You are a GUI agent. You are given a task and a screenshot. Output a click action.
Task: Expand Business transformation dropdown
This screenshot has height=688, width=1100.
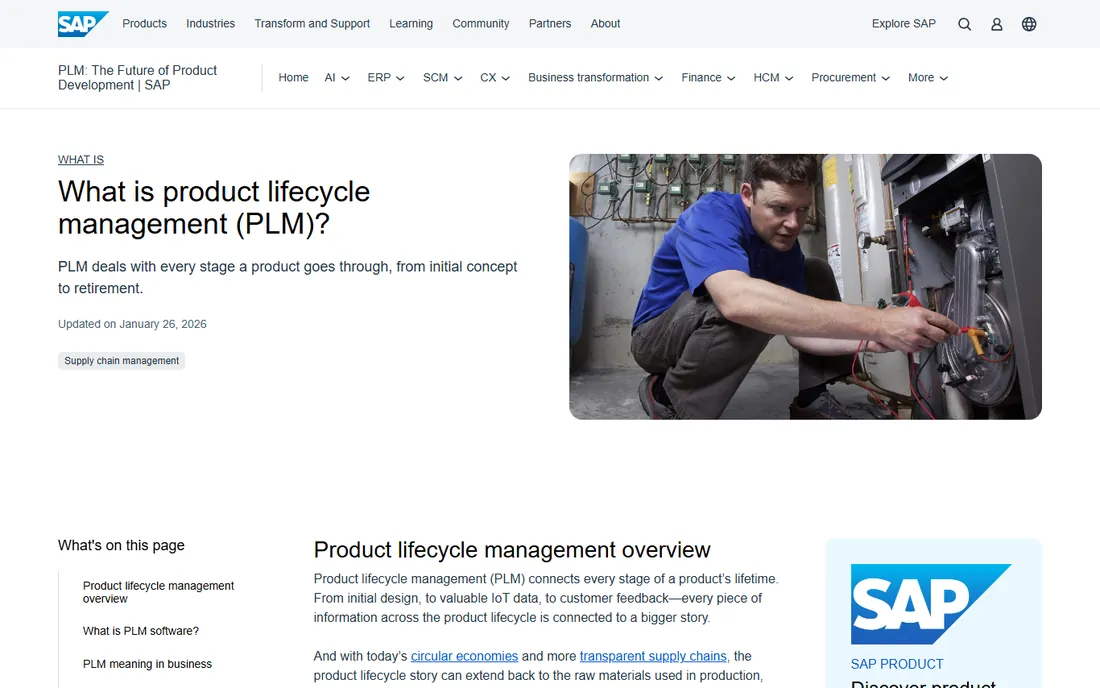pyautogui.click(x=596, y=77)
